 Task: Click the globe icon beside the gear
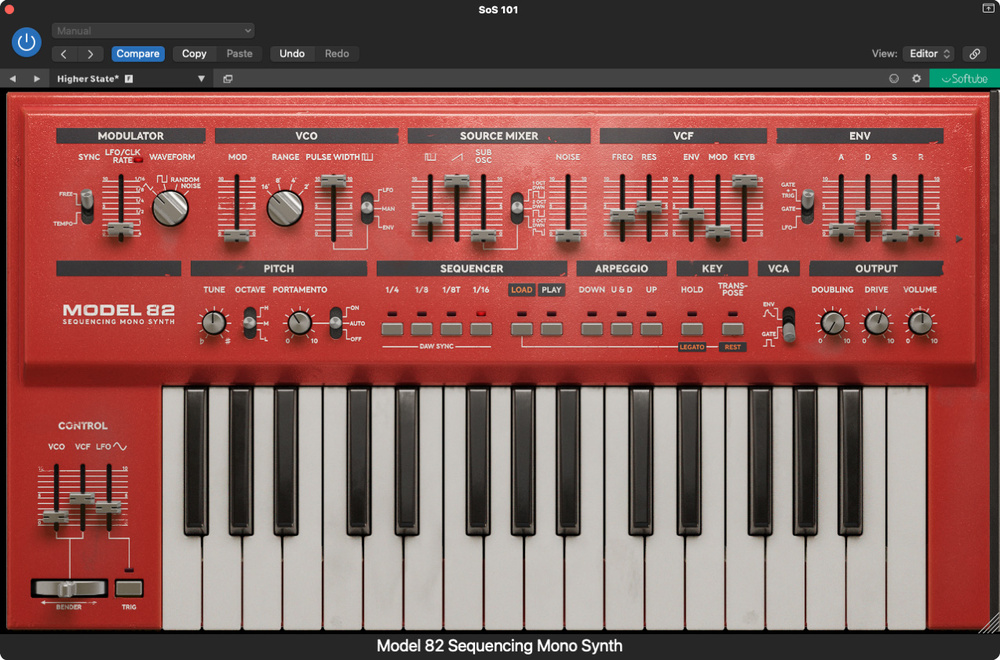click(893, 78)
